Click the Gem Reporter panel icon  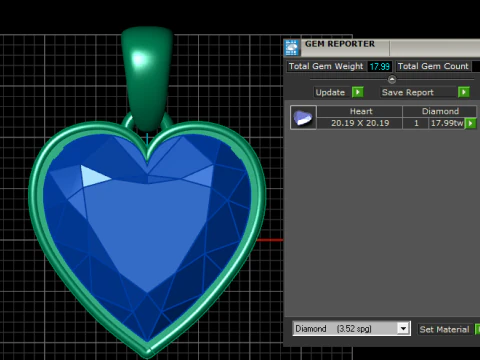tap(292, 48)
